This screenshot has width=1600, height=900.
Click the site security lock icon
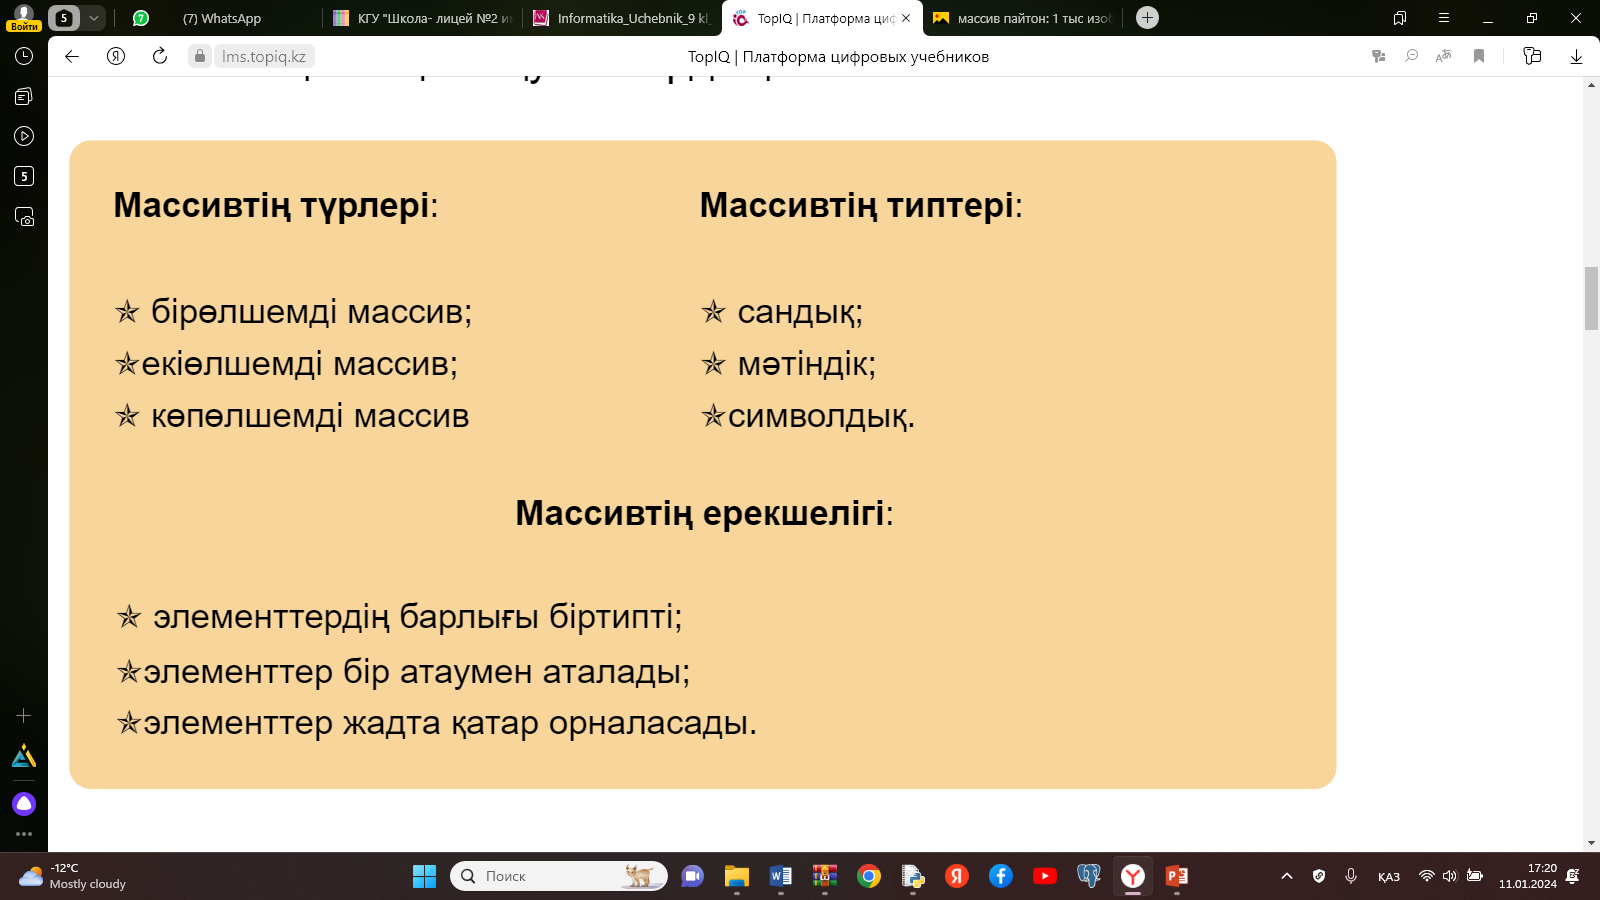click(x=200, y=56)
